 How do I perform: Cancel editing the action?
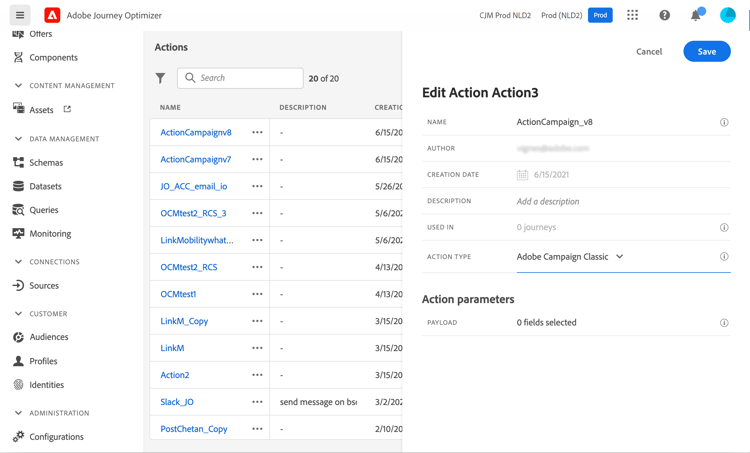[x=649, y=51]
